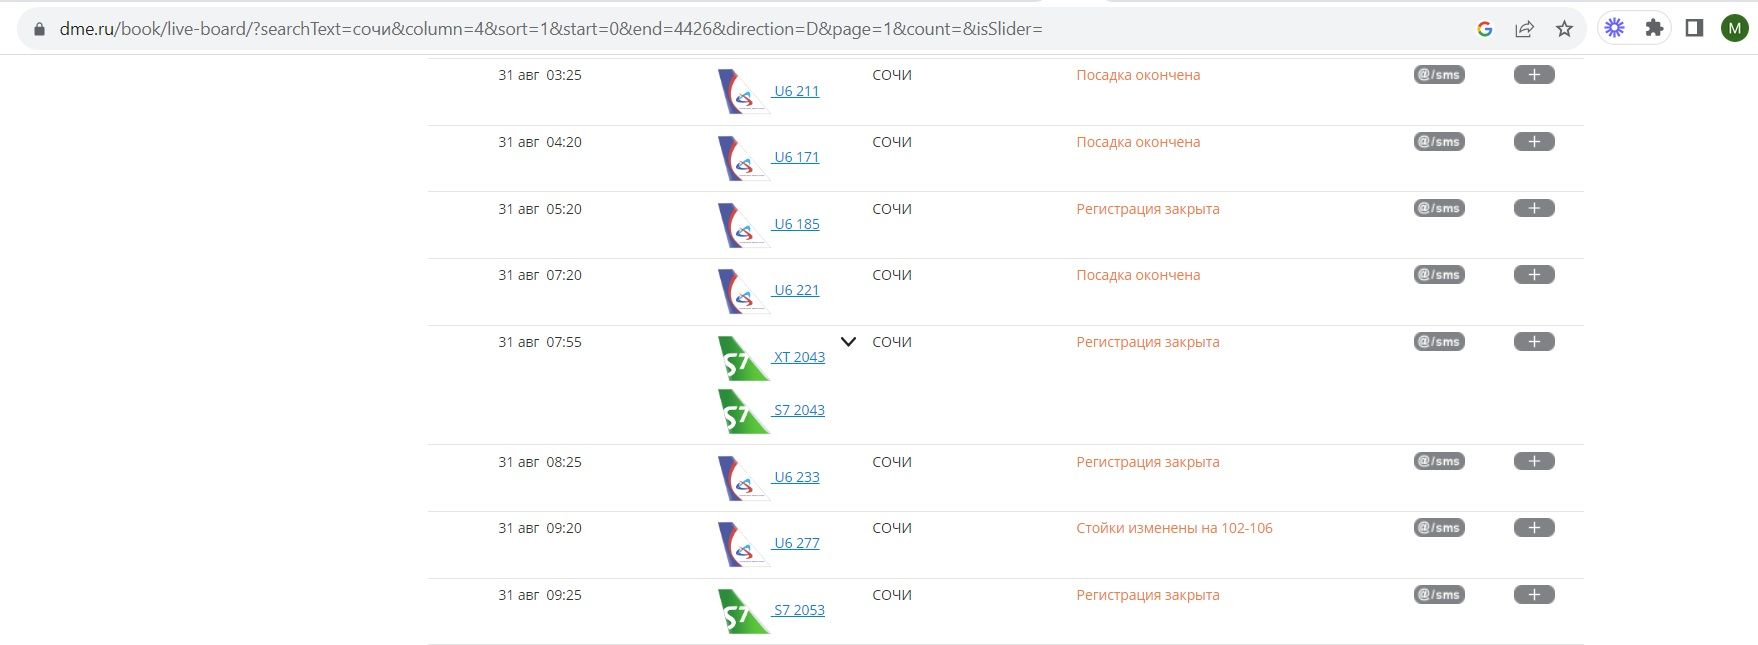This screenshot has width=1758, height=645.
Task: Open the browser extensions puzzle icon
Action: coord(1654,28)
